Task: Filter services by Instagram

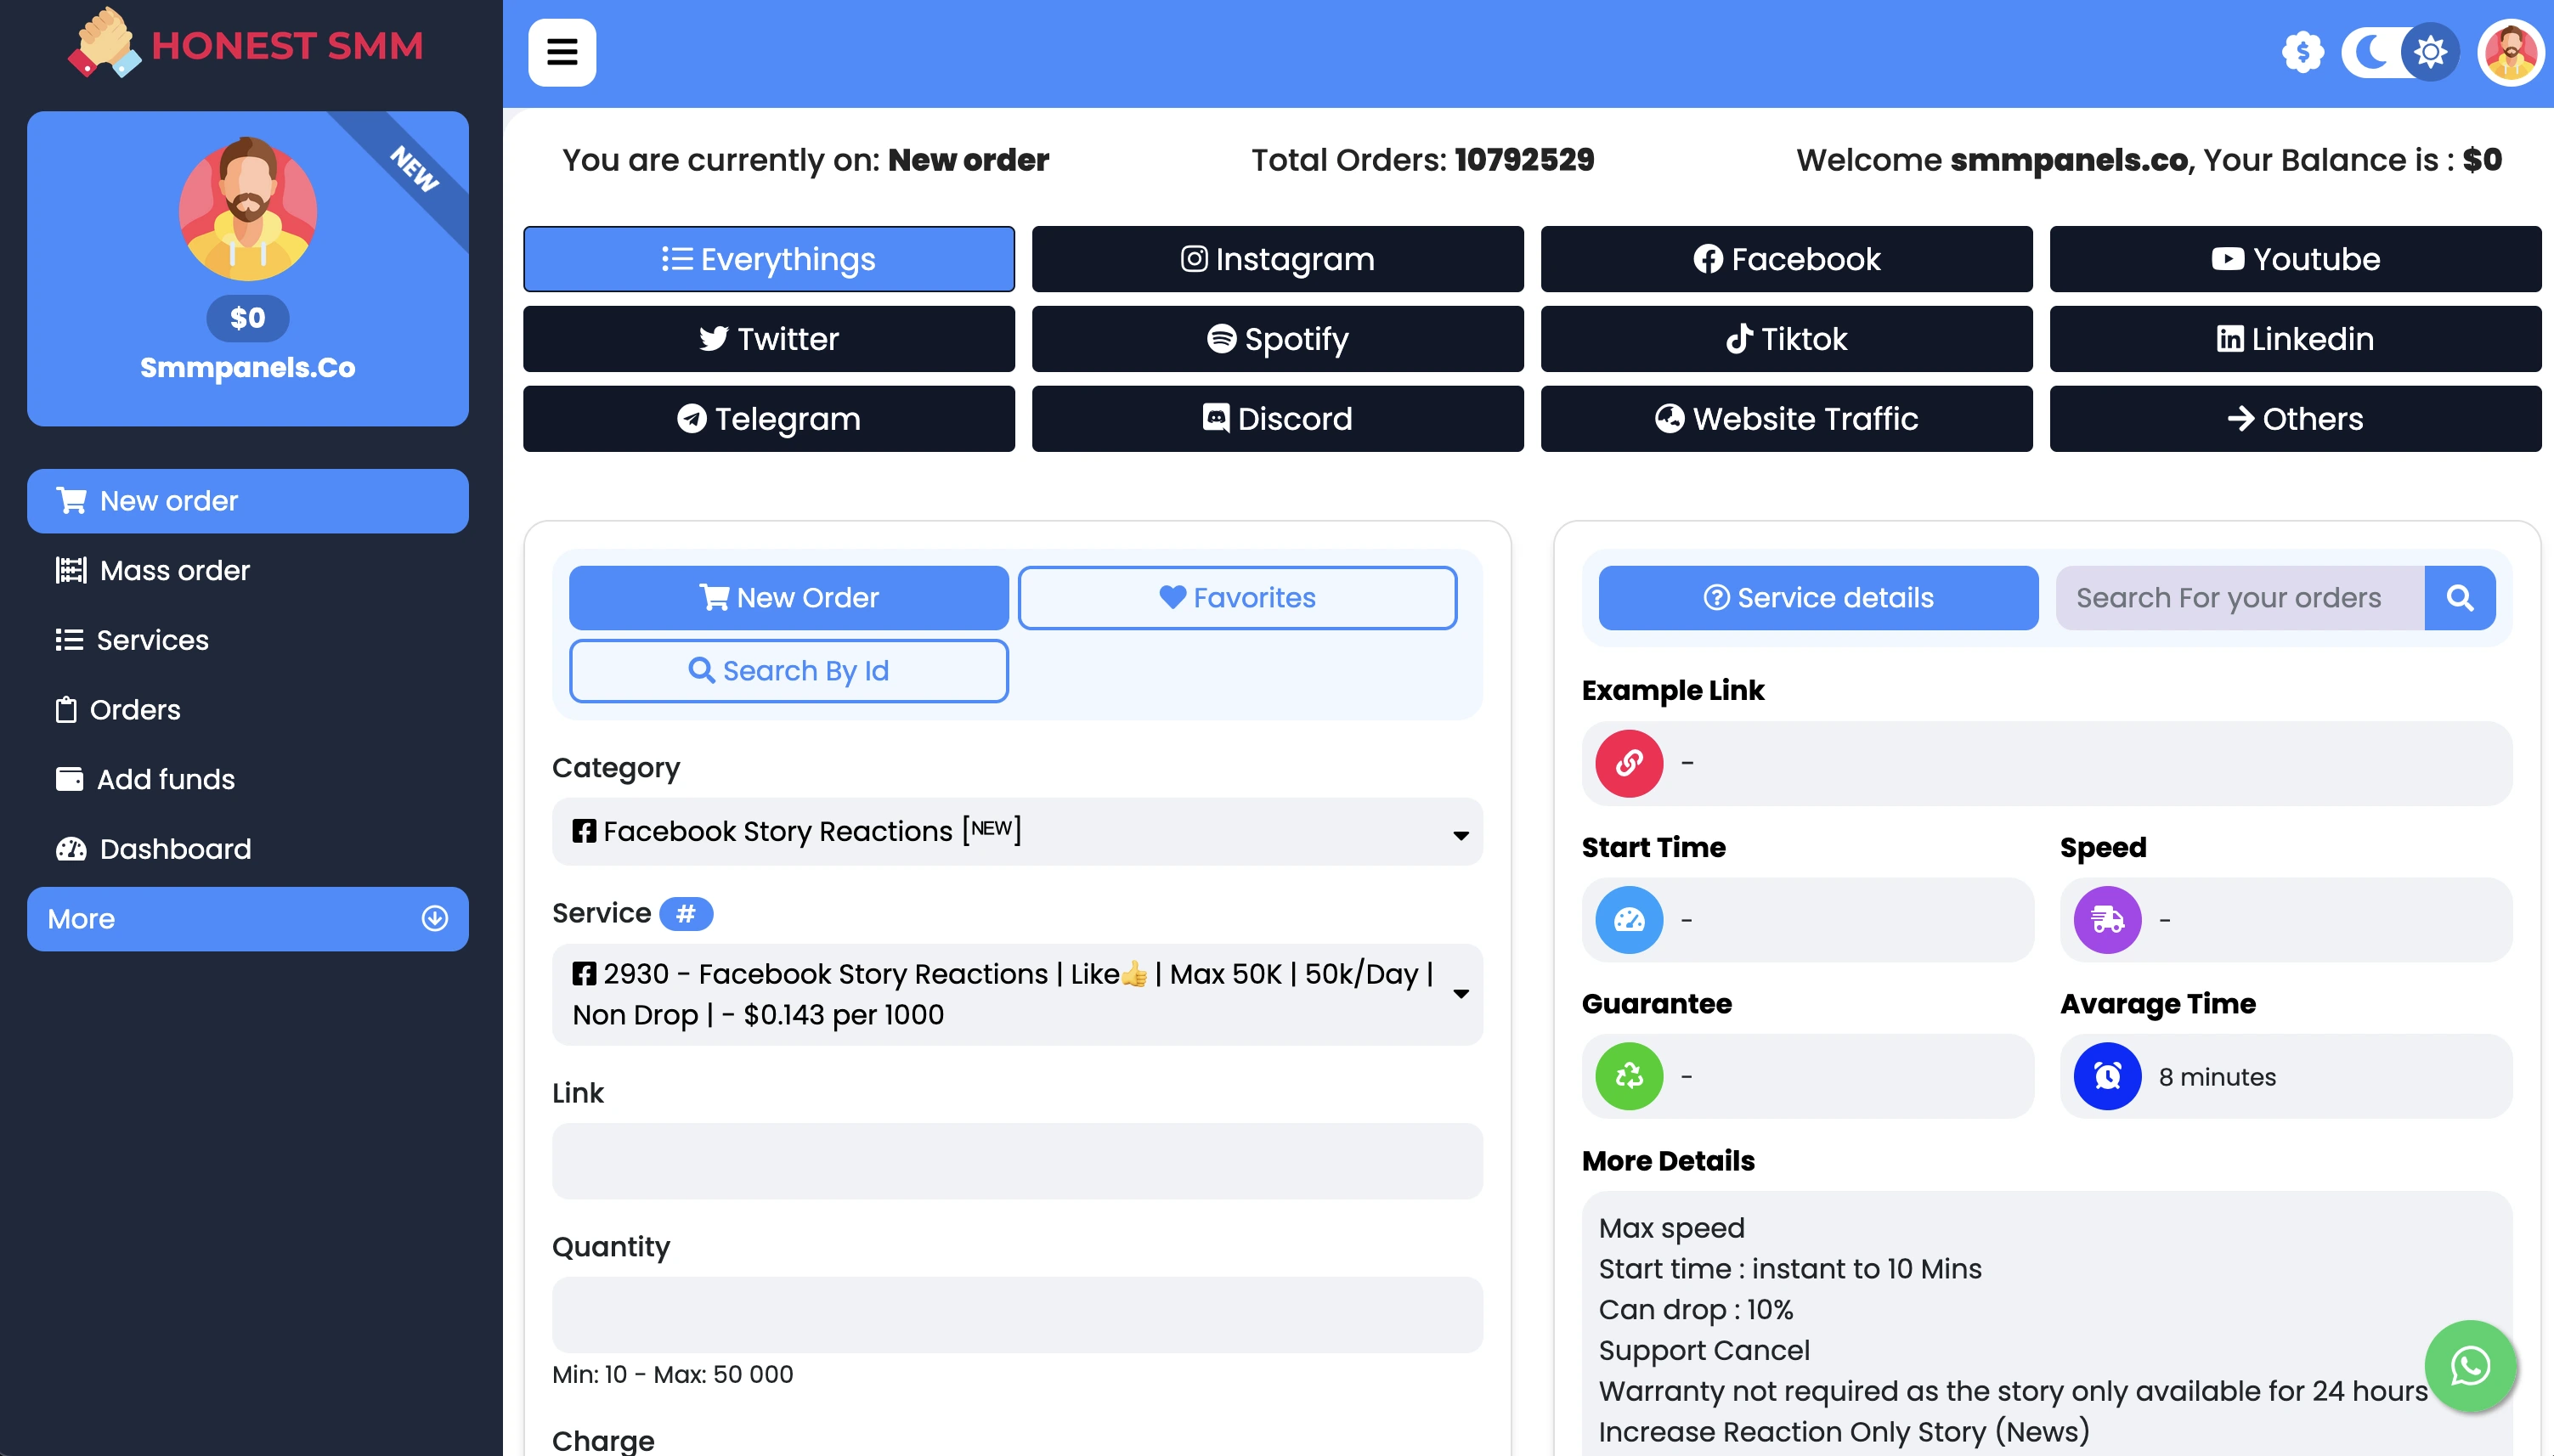Action: pyautogui.click(x=1278, y=259)
